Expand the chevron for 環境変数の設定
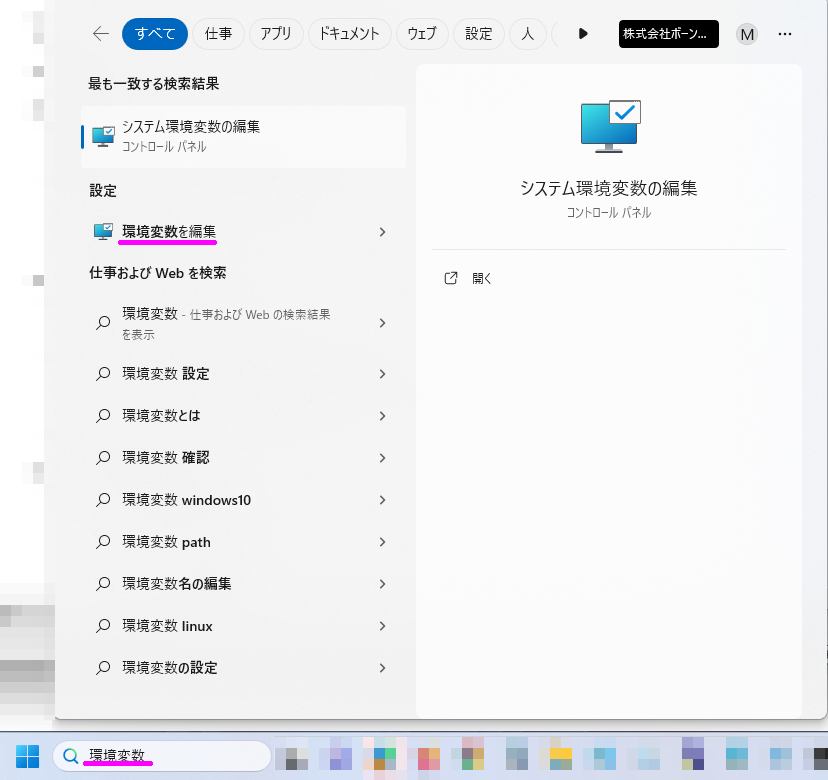The image size is (828, 780). 382,668
